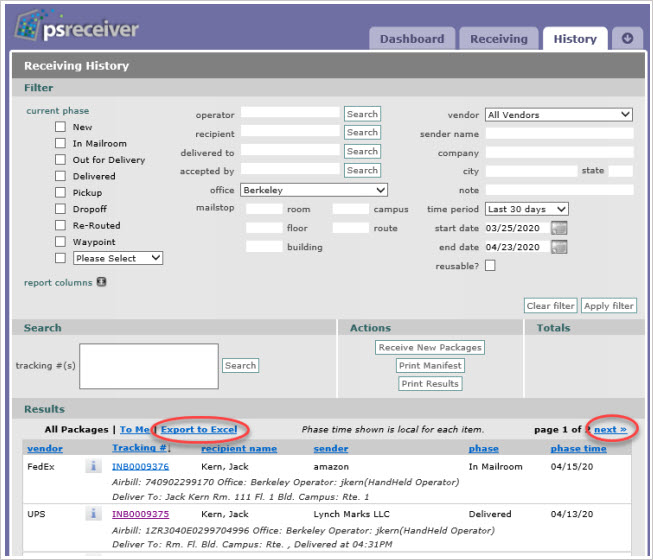Click the tracking #(s) text area
This screenshot has height=560, width=653.
[x=149, y=366]
